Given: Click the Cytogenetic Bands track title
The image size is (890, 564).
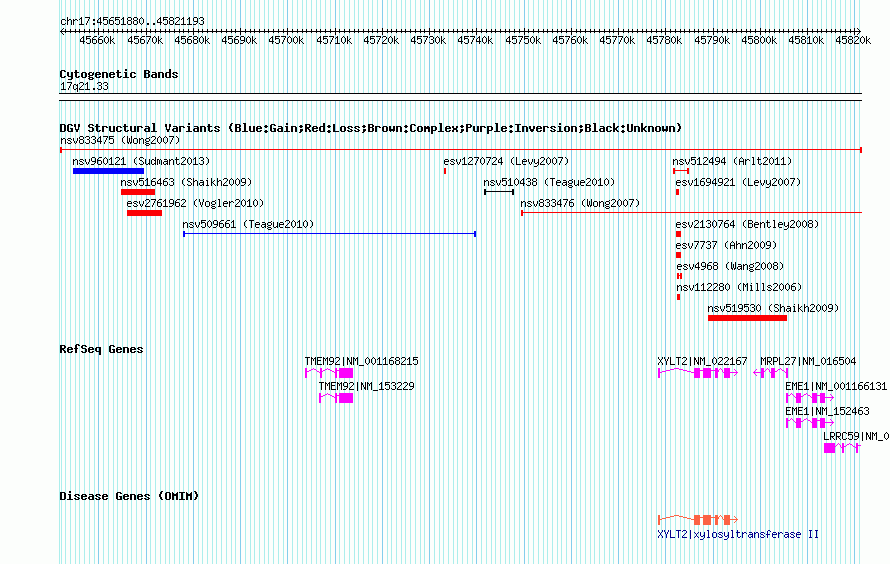Looking at the screenshot, I should 119,74.
